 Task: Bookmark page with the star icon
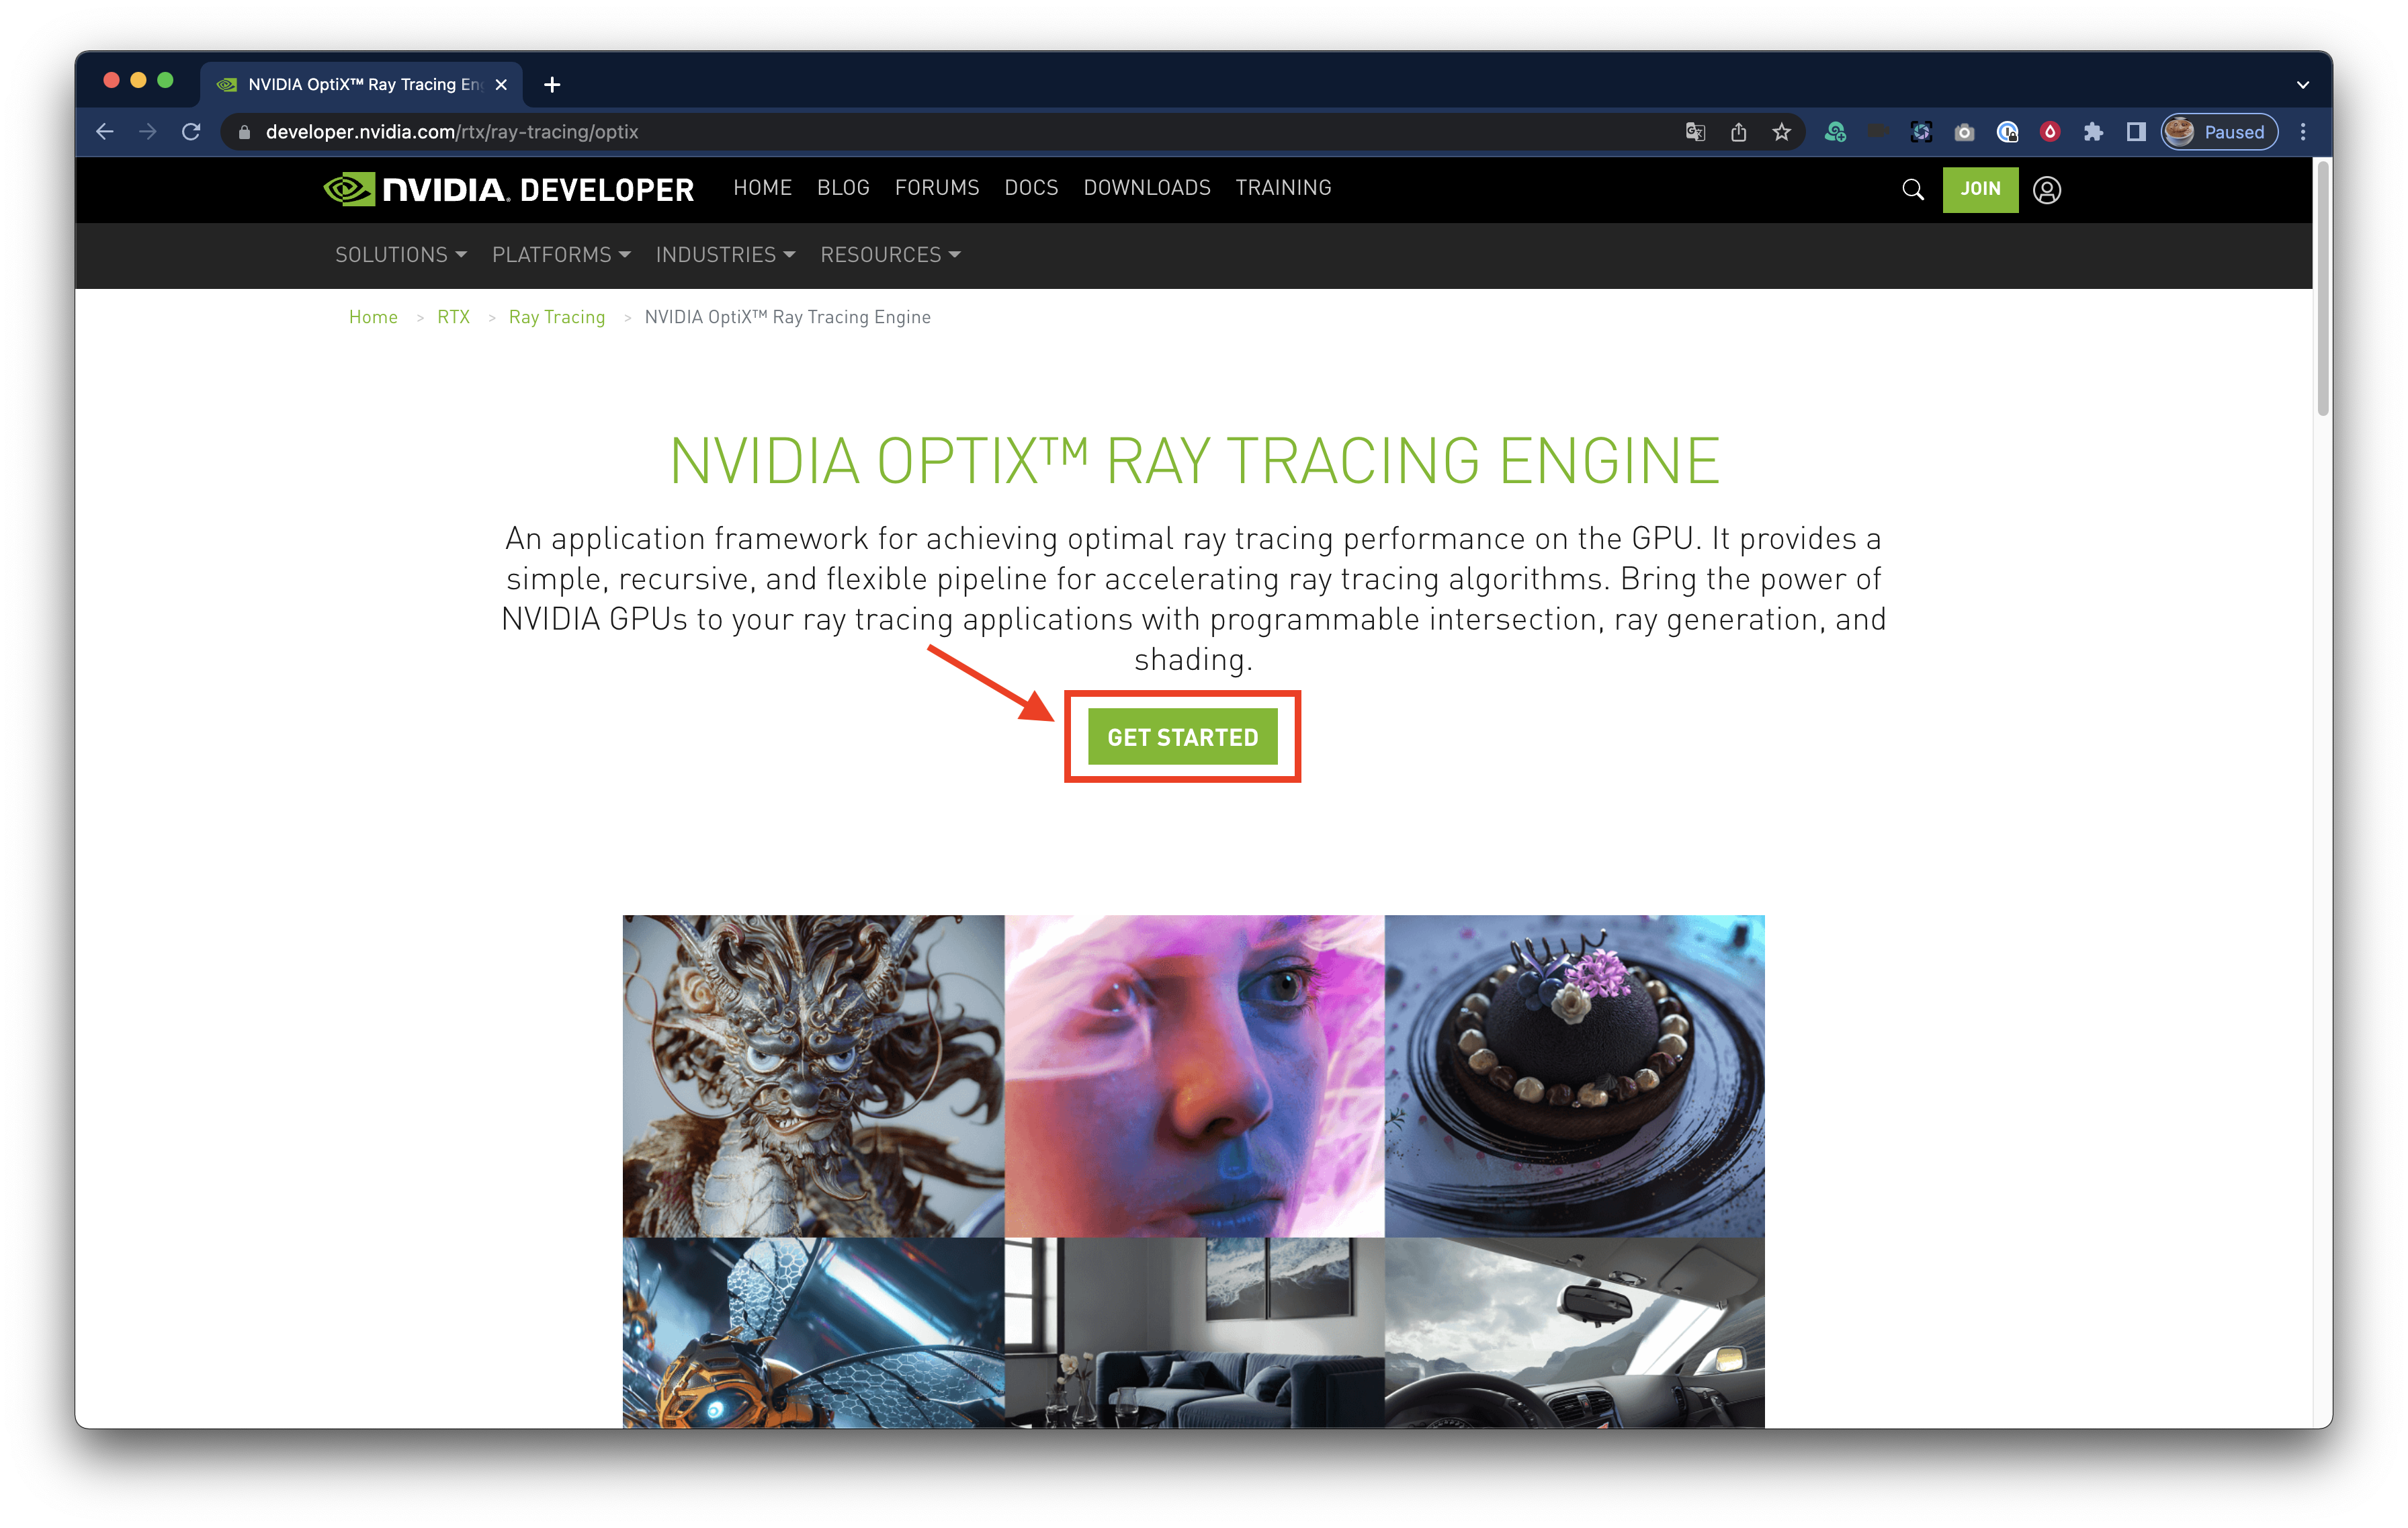tap(1781, 132)
